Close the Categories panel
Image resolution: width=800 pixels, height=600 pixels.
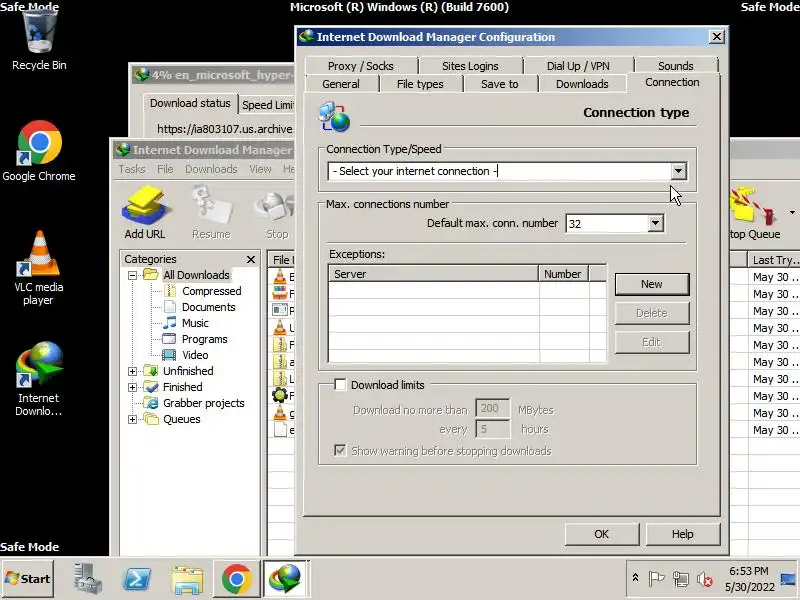coord(251,259)
